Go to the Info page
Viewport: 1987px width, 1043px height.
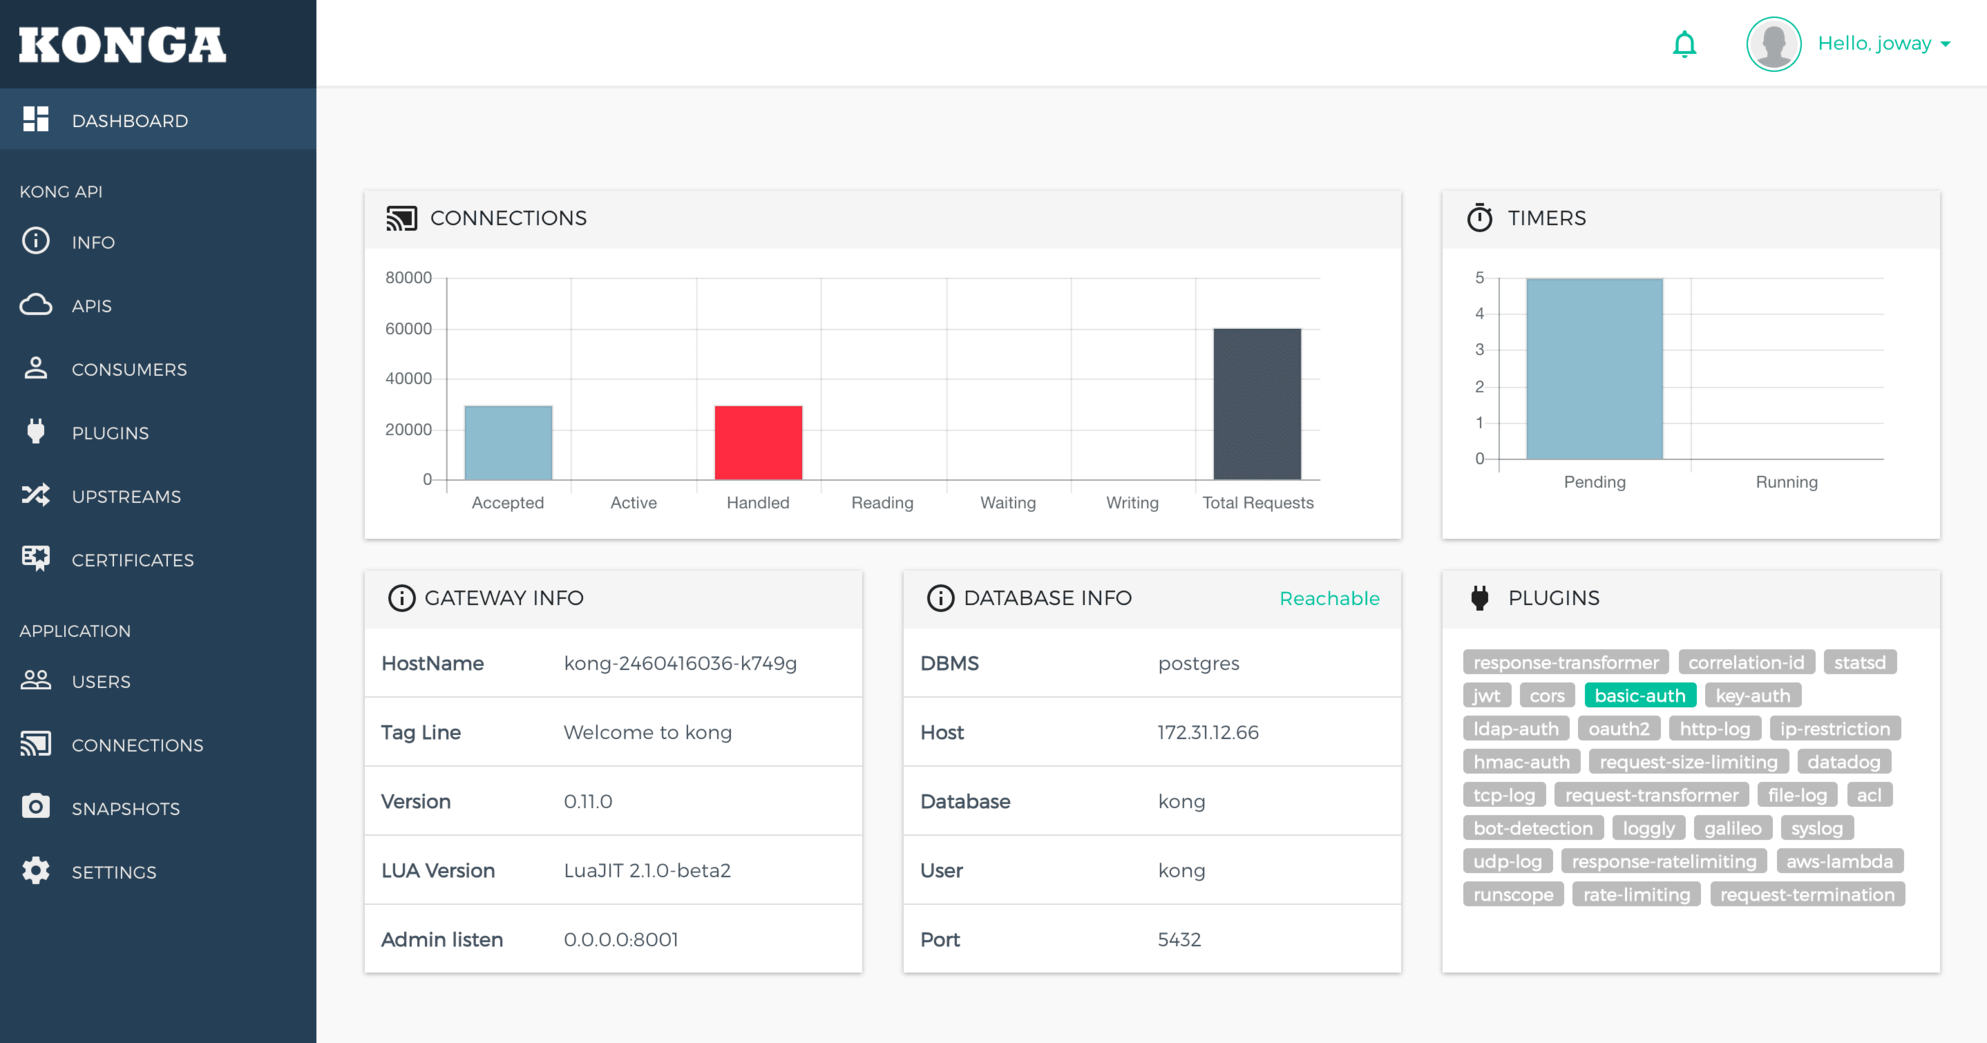pyautogui.click(x=158, y=242)
